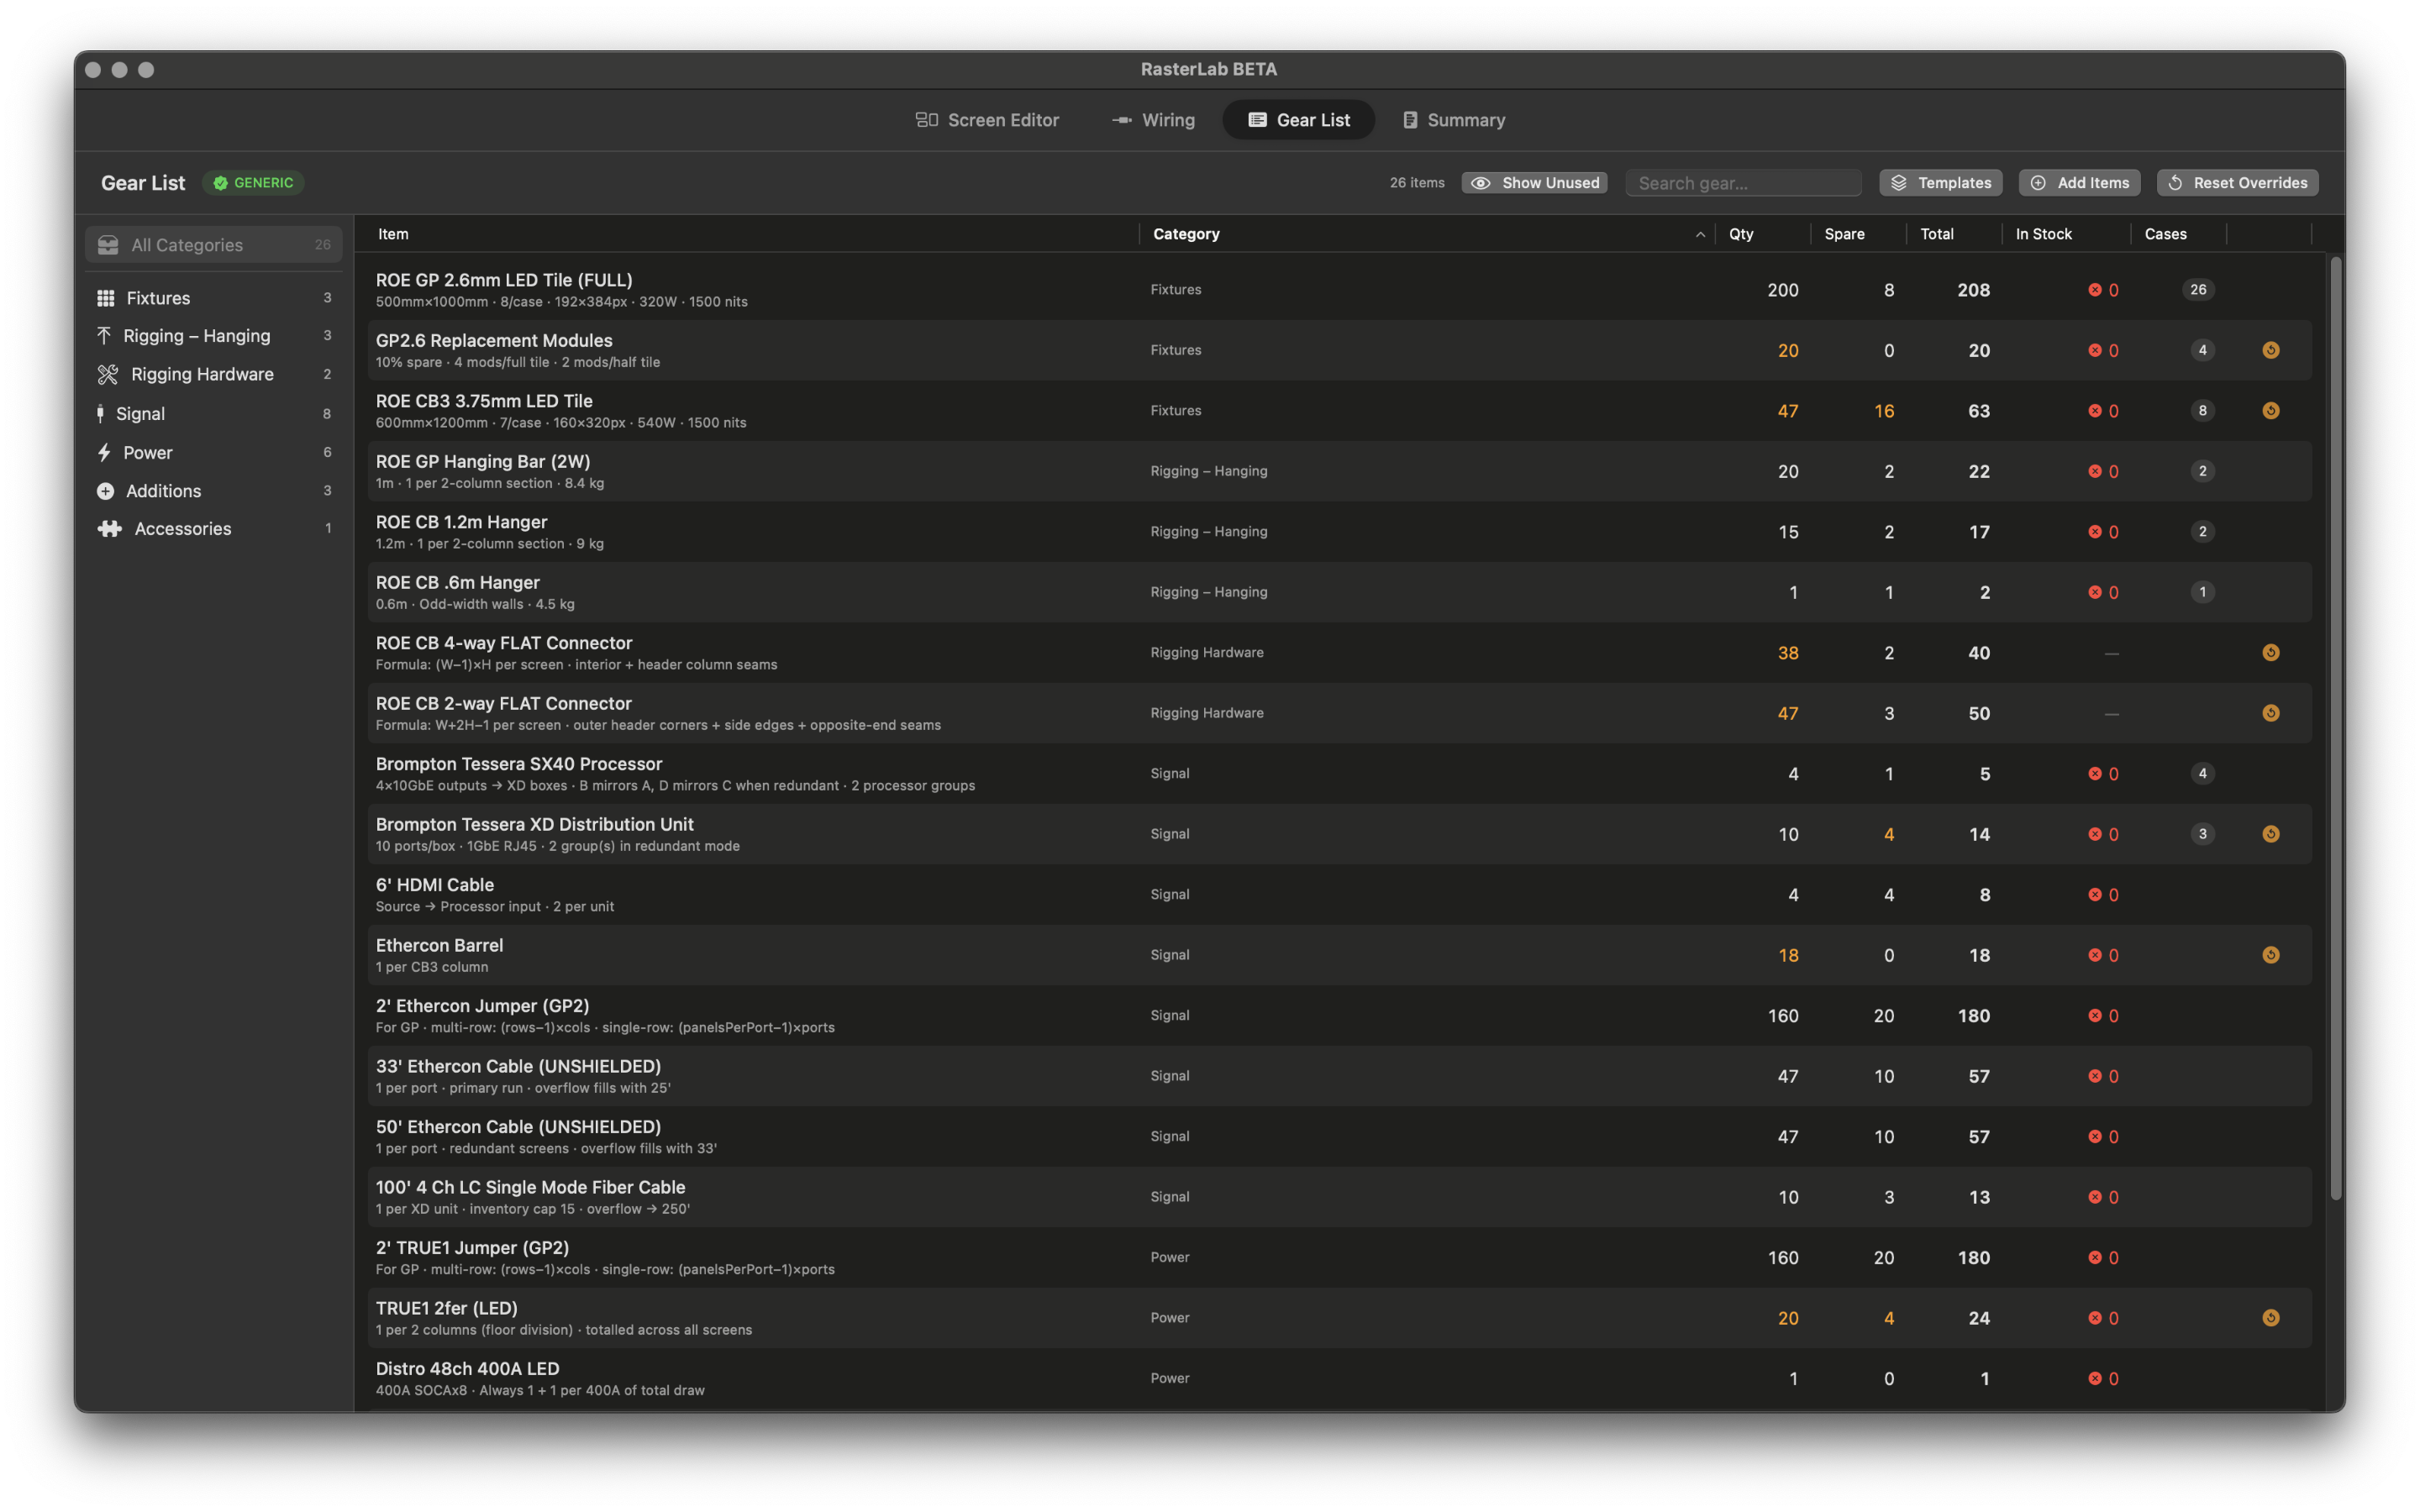Click the Power lightning bolt icon
Image resolution: width=2420 pixels, height=1512 pixels.
[x=104, y=452]
